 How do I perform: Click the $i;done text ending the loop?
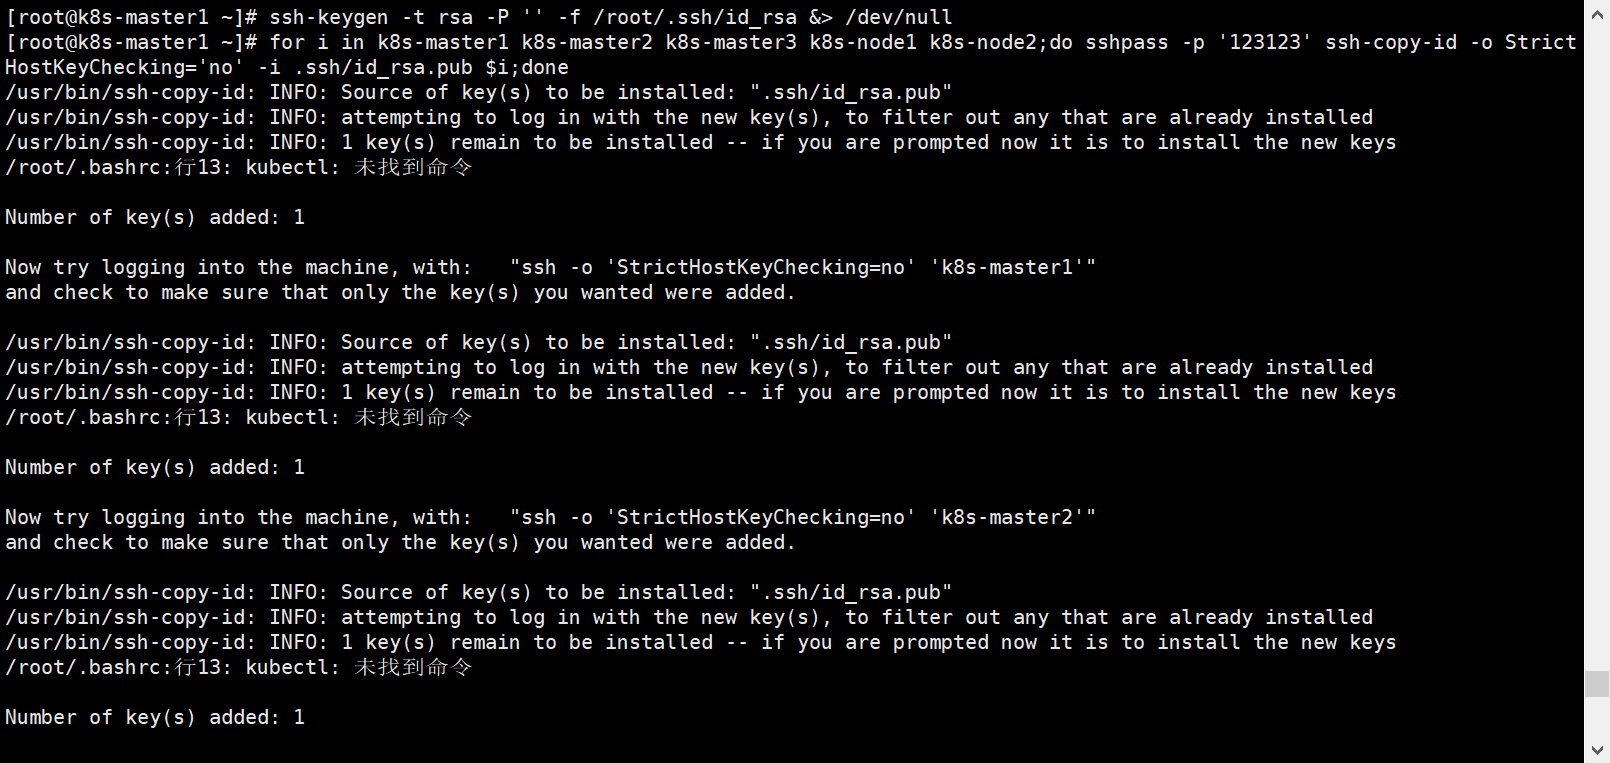tap(527, 67)
